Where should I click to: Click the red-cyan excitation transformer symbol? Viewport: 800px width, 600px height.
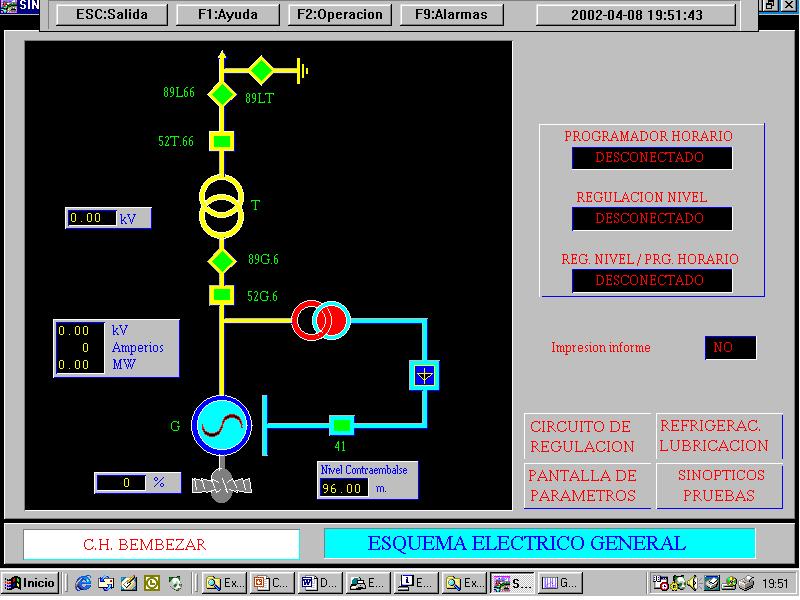pyautogui.click(x=321, y=320)
